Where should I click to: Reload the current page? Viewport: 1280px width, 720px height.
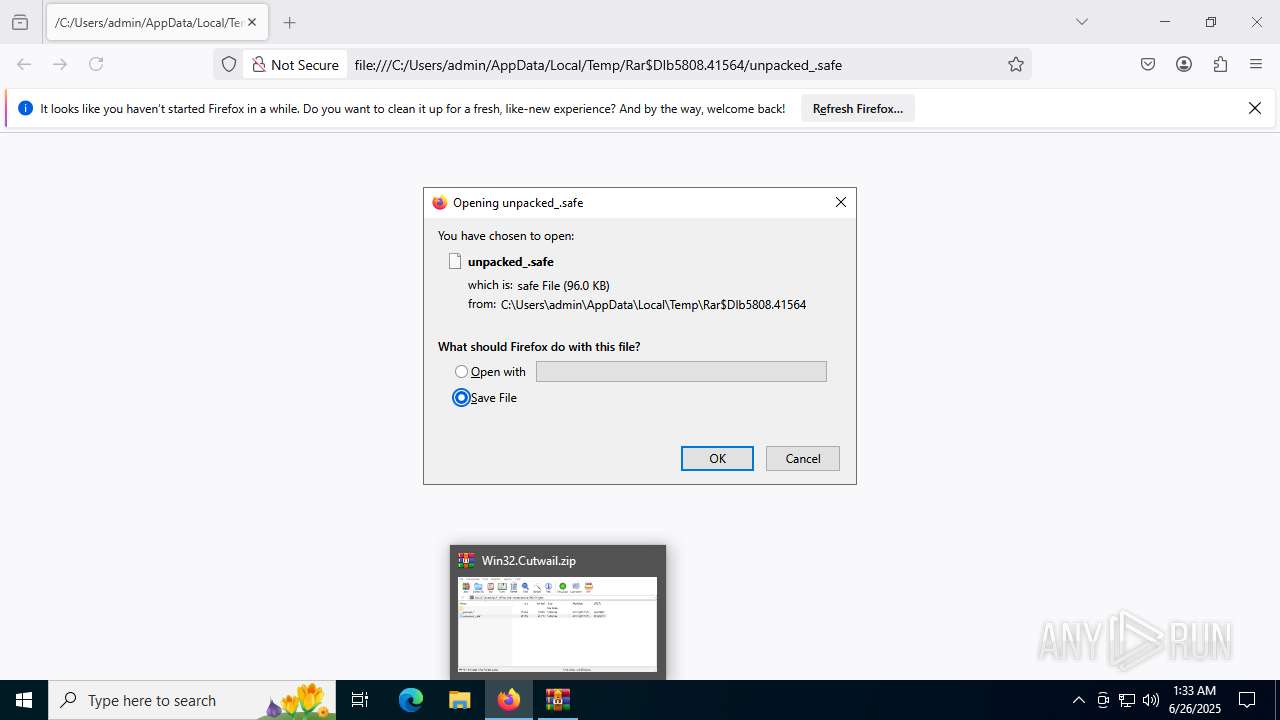[96, 64]
